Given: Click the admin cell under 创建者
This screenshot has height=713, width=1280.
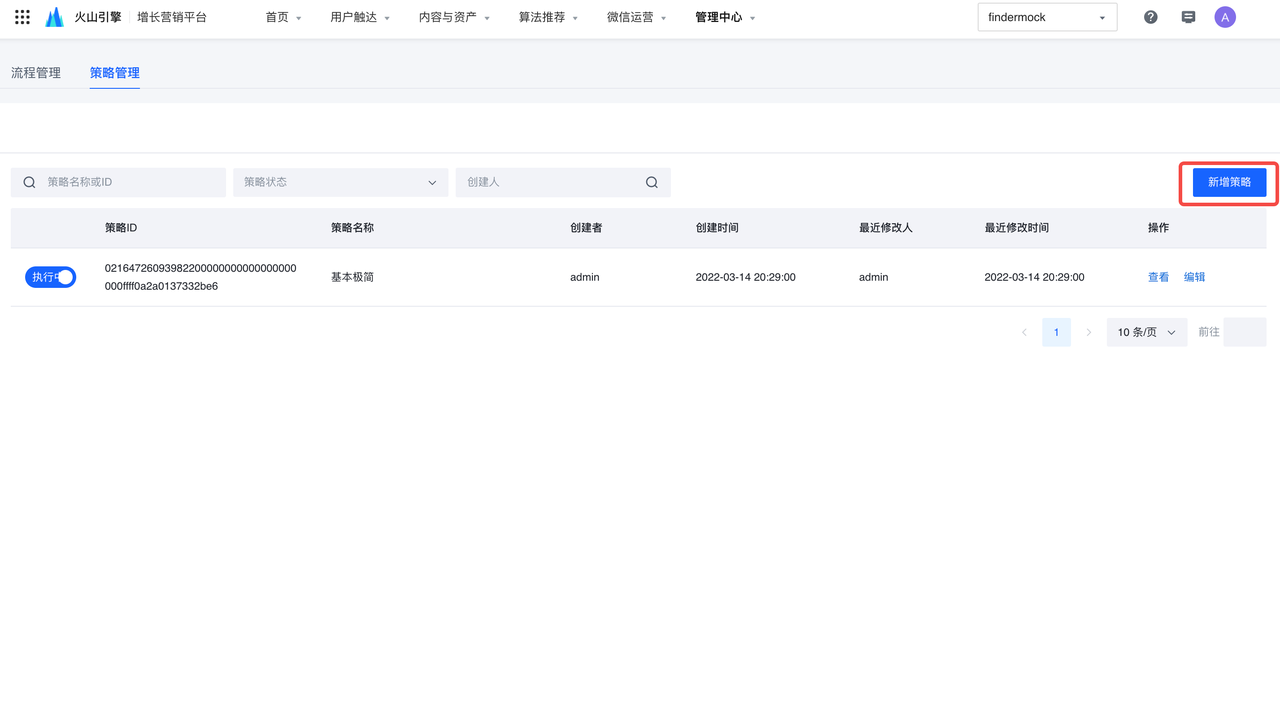Looking at the screenshot, I should 585,277.
